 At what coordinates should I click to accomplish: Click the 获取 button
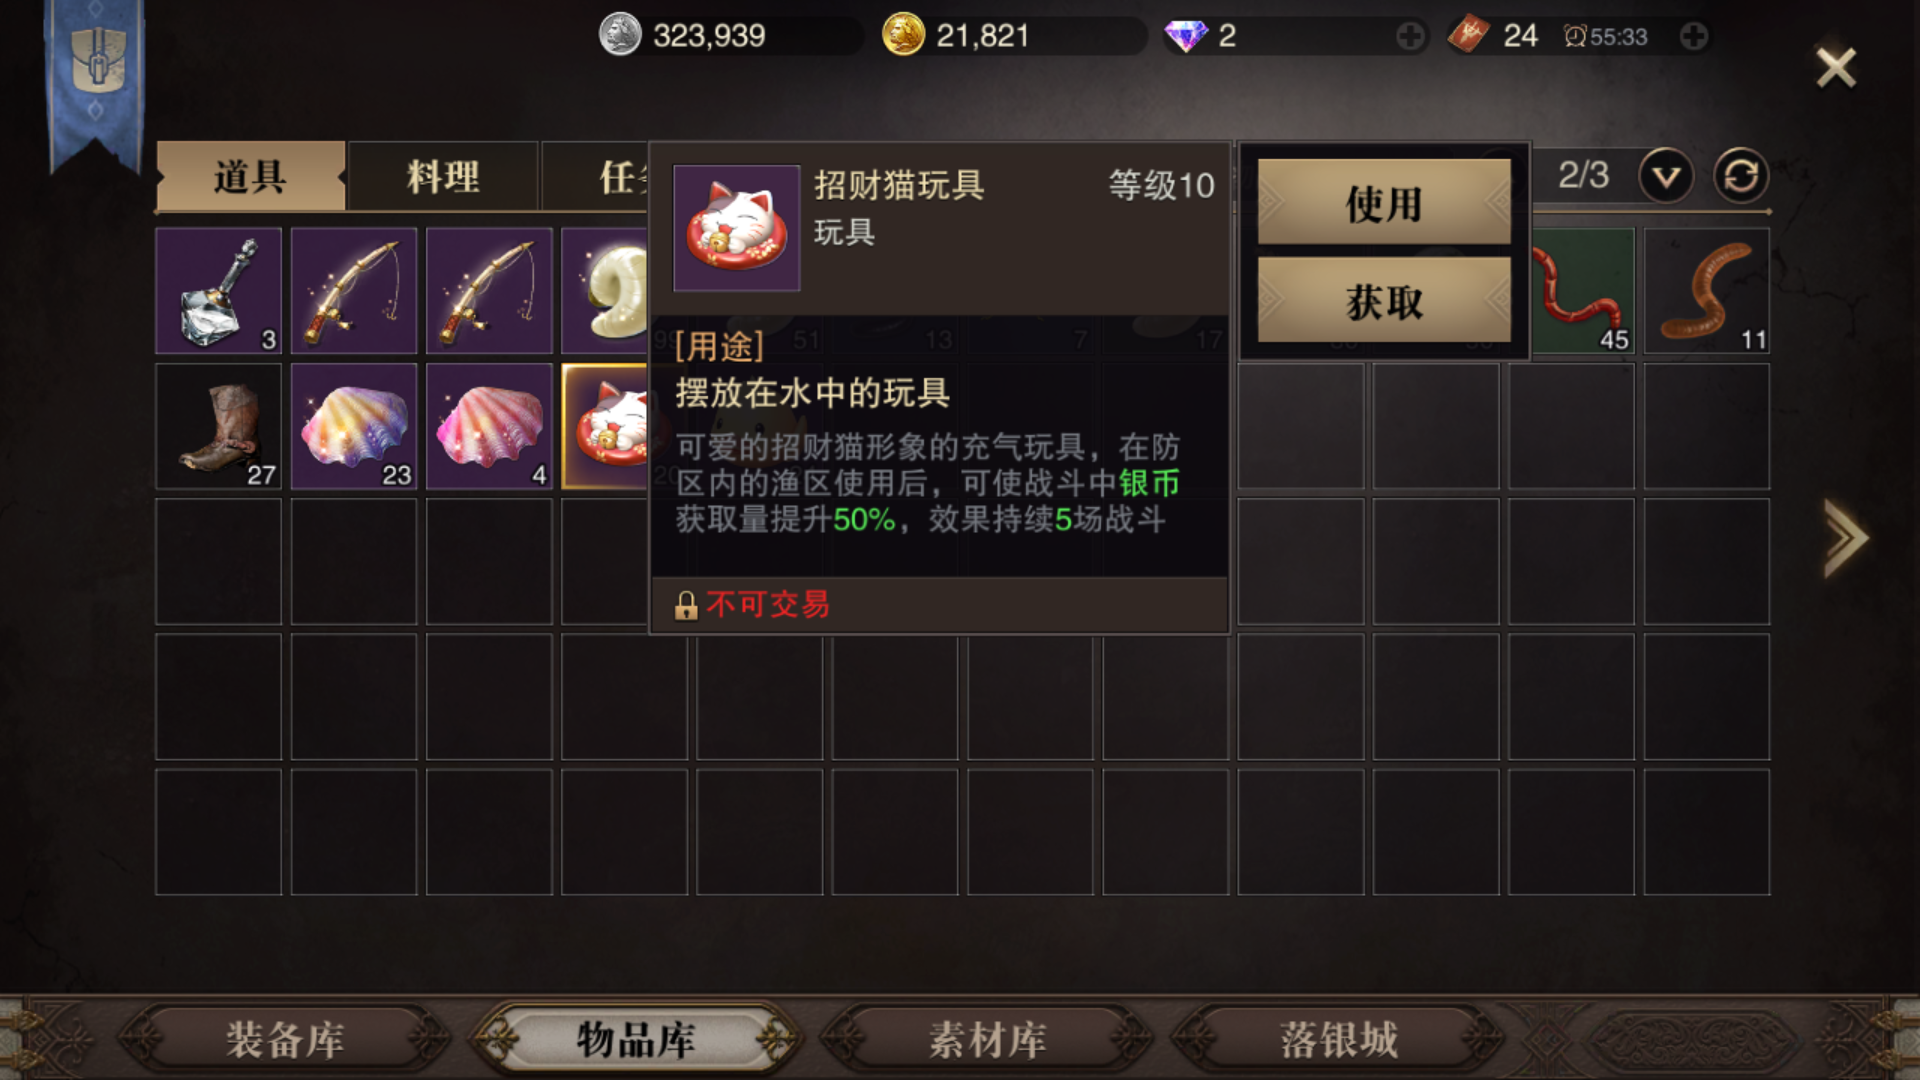(x=1384, y=301)
